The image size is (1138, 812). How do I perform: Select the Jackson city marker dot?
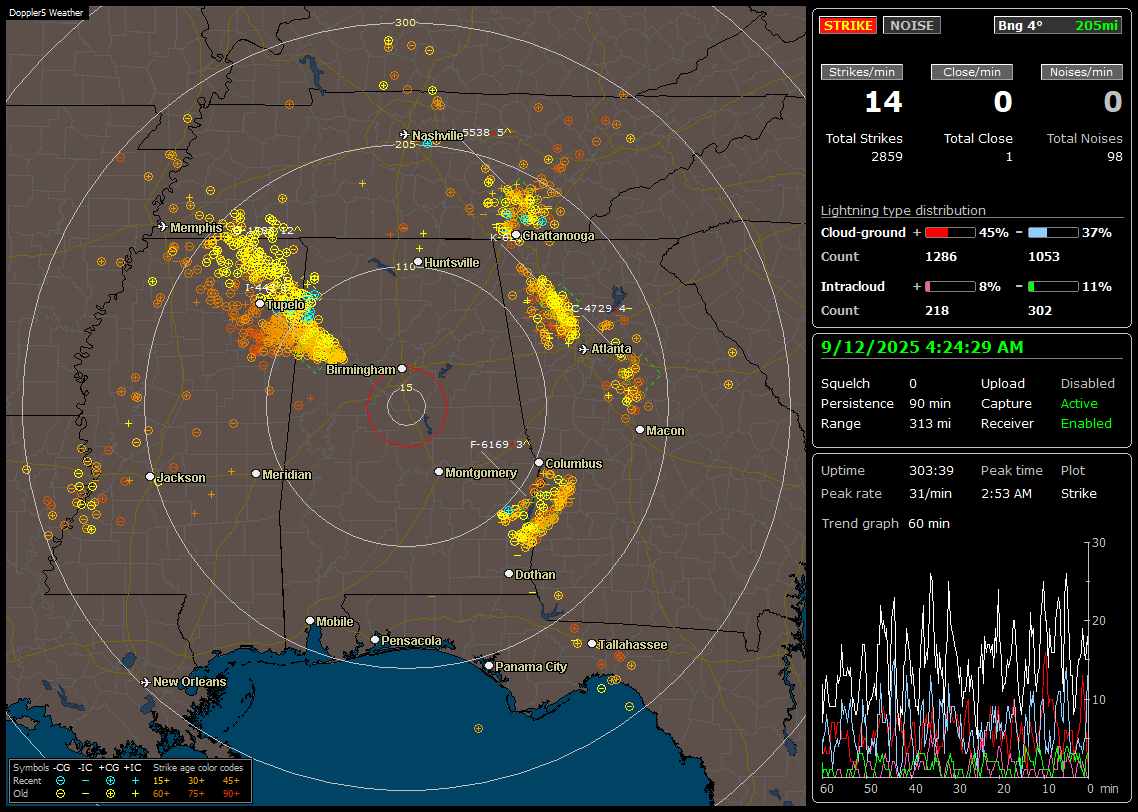(x=150, y=477)
